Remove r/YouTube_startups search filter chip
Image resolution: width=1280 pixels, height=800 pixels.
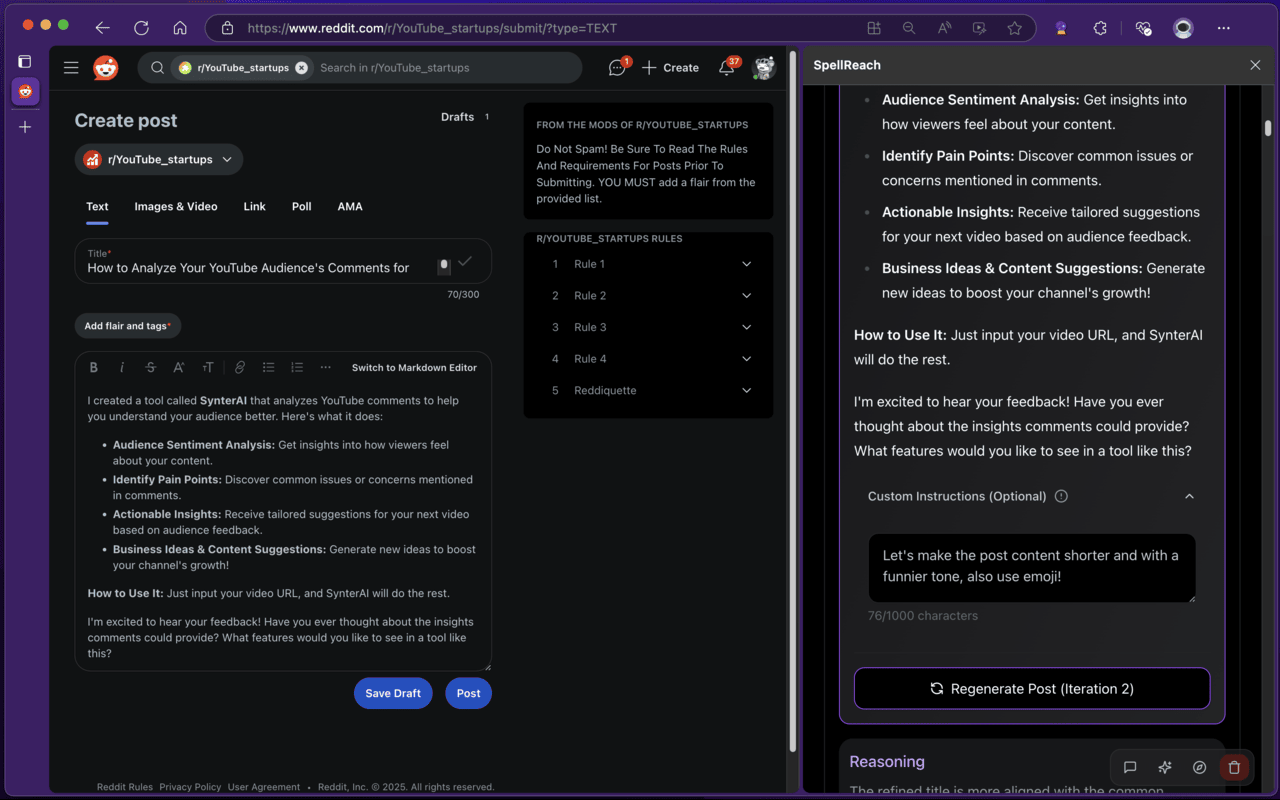[x=301, y=68]
